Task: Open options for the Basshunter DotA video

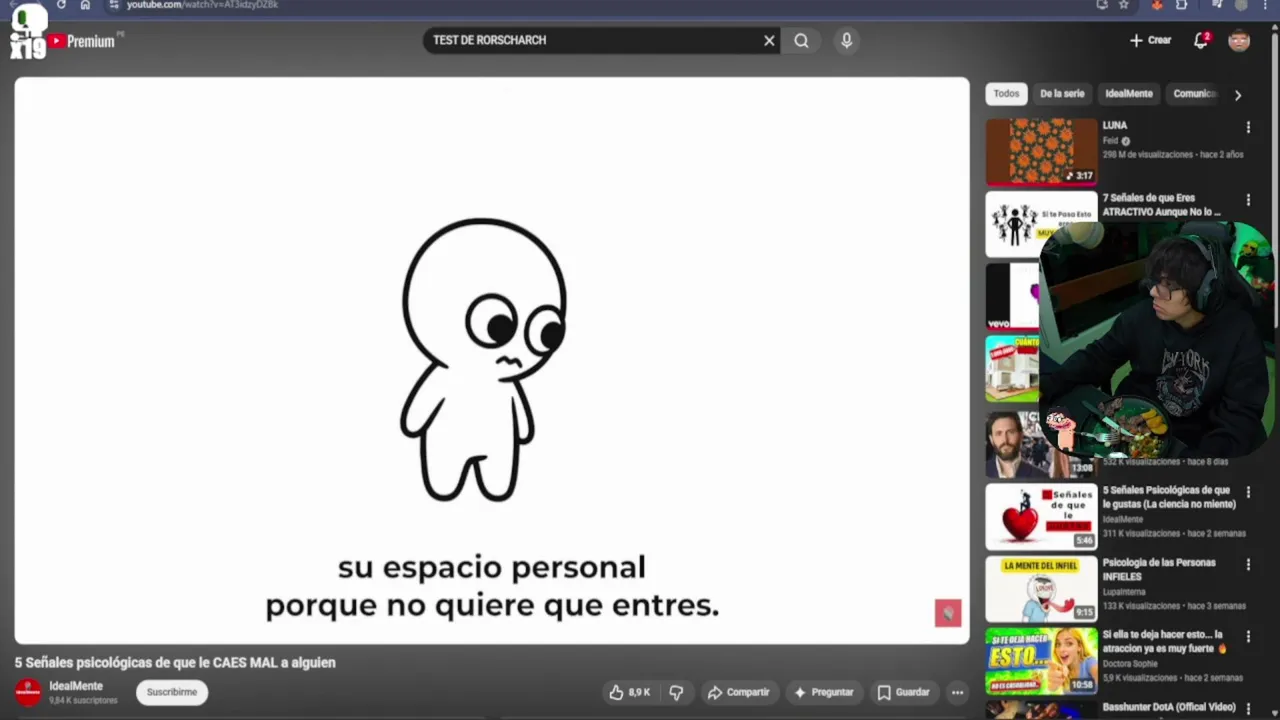Action: click(x=1248, y=709)
